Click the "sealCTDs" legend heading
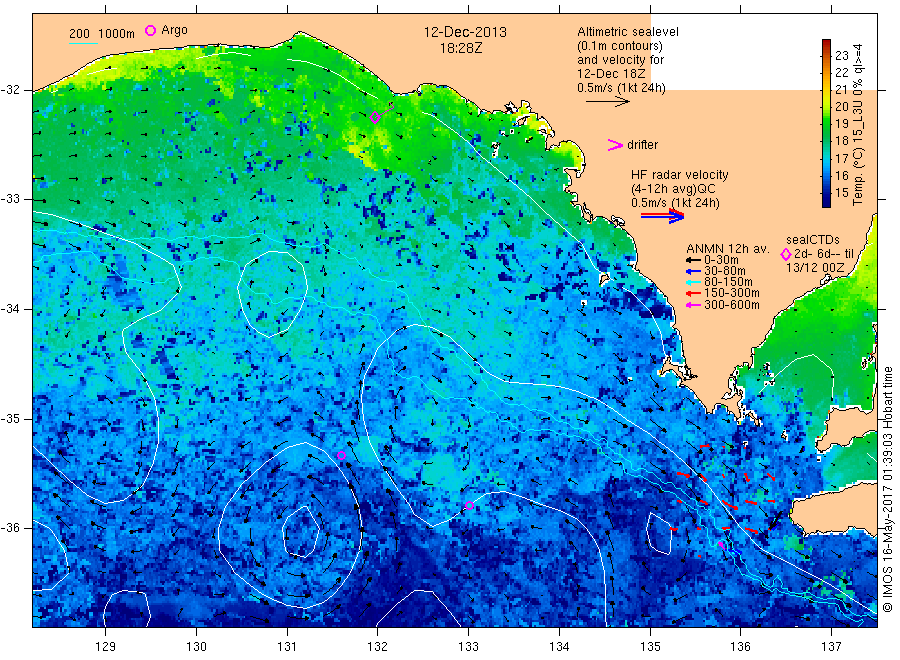The height and width of the screenshot is (660, 900). (x=812, y=240)
